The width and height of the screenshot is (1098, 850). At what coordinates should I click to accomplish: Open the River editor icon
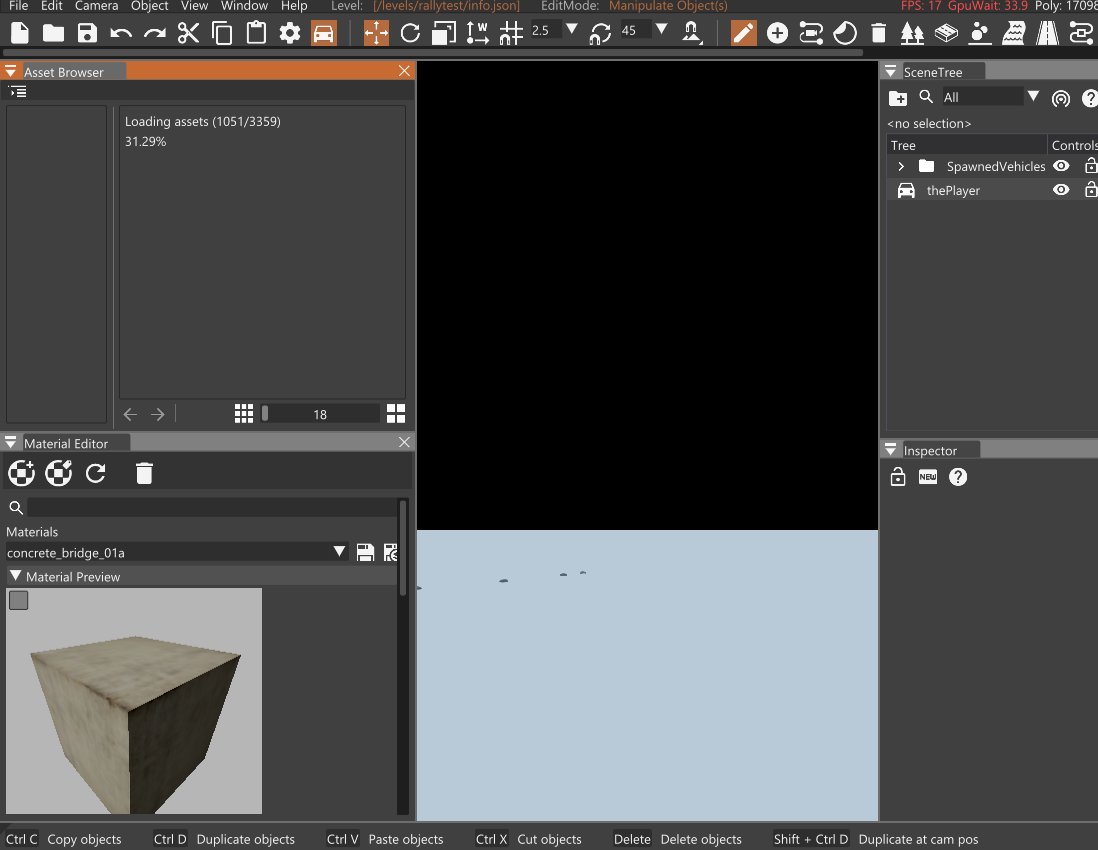1014,33
